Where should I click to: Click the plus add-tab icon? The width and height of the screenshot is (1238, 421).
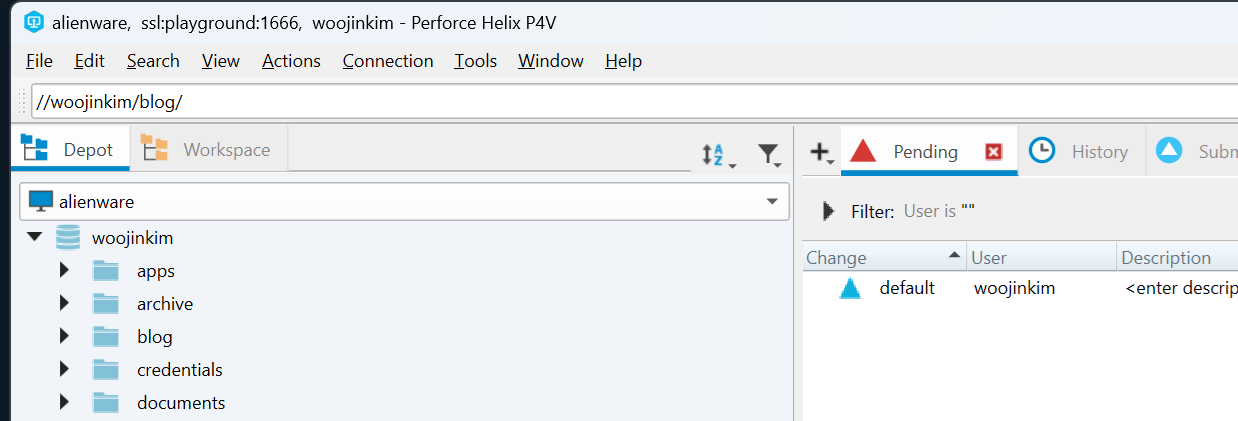tap(821, 152)
